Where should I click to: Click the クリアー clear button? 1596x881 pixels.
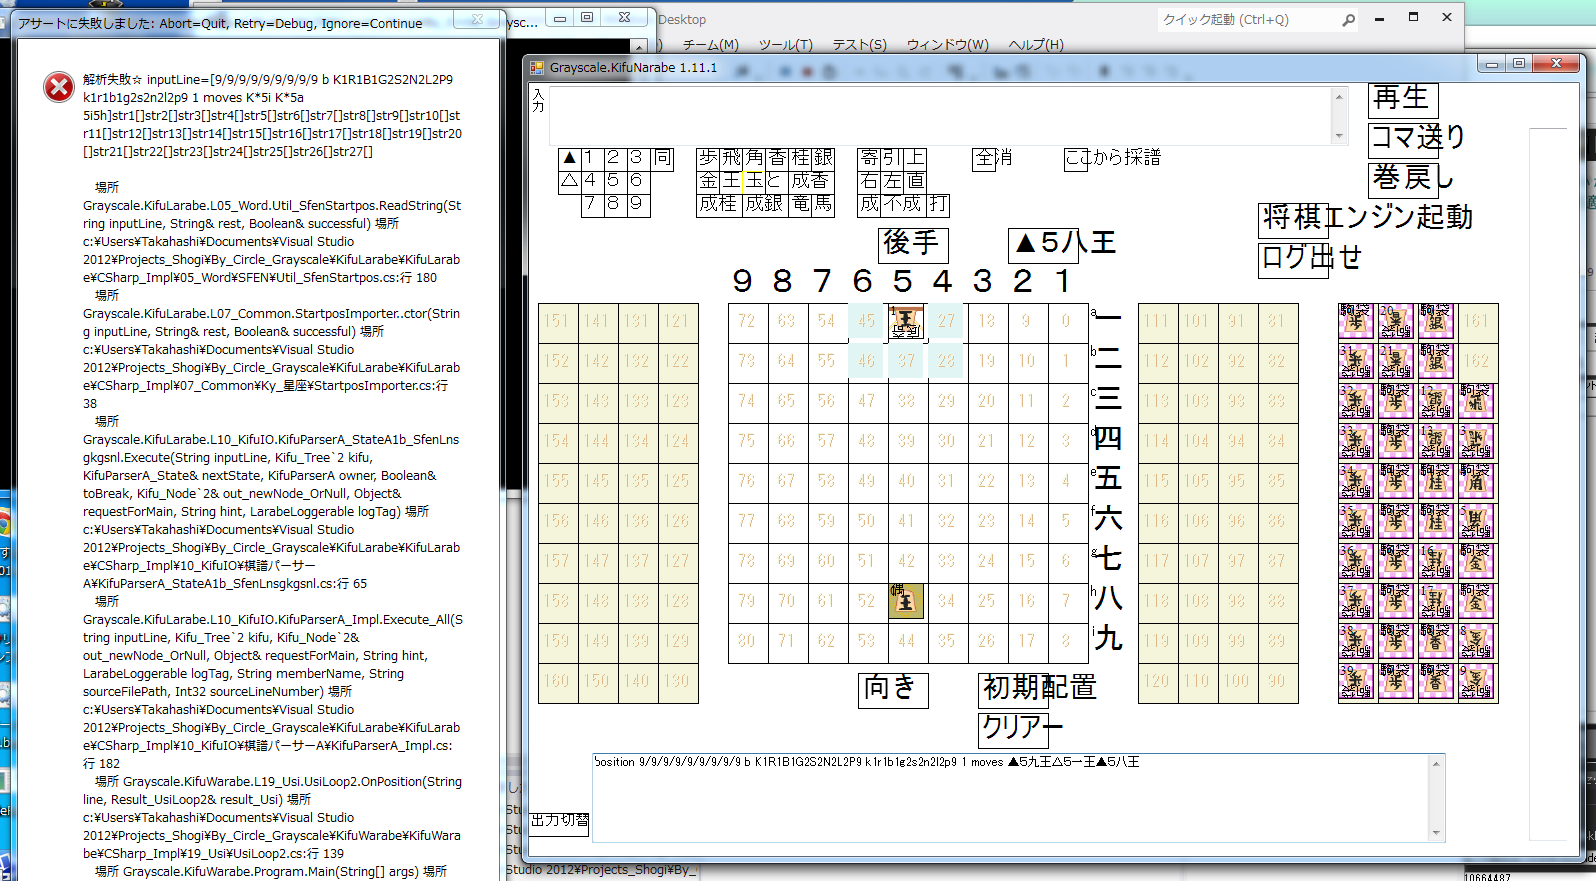pos(1013,729)
